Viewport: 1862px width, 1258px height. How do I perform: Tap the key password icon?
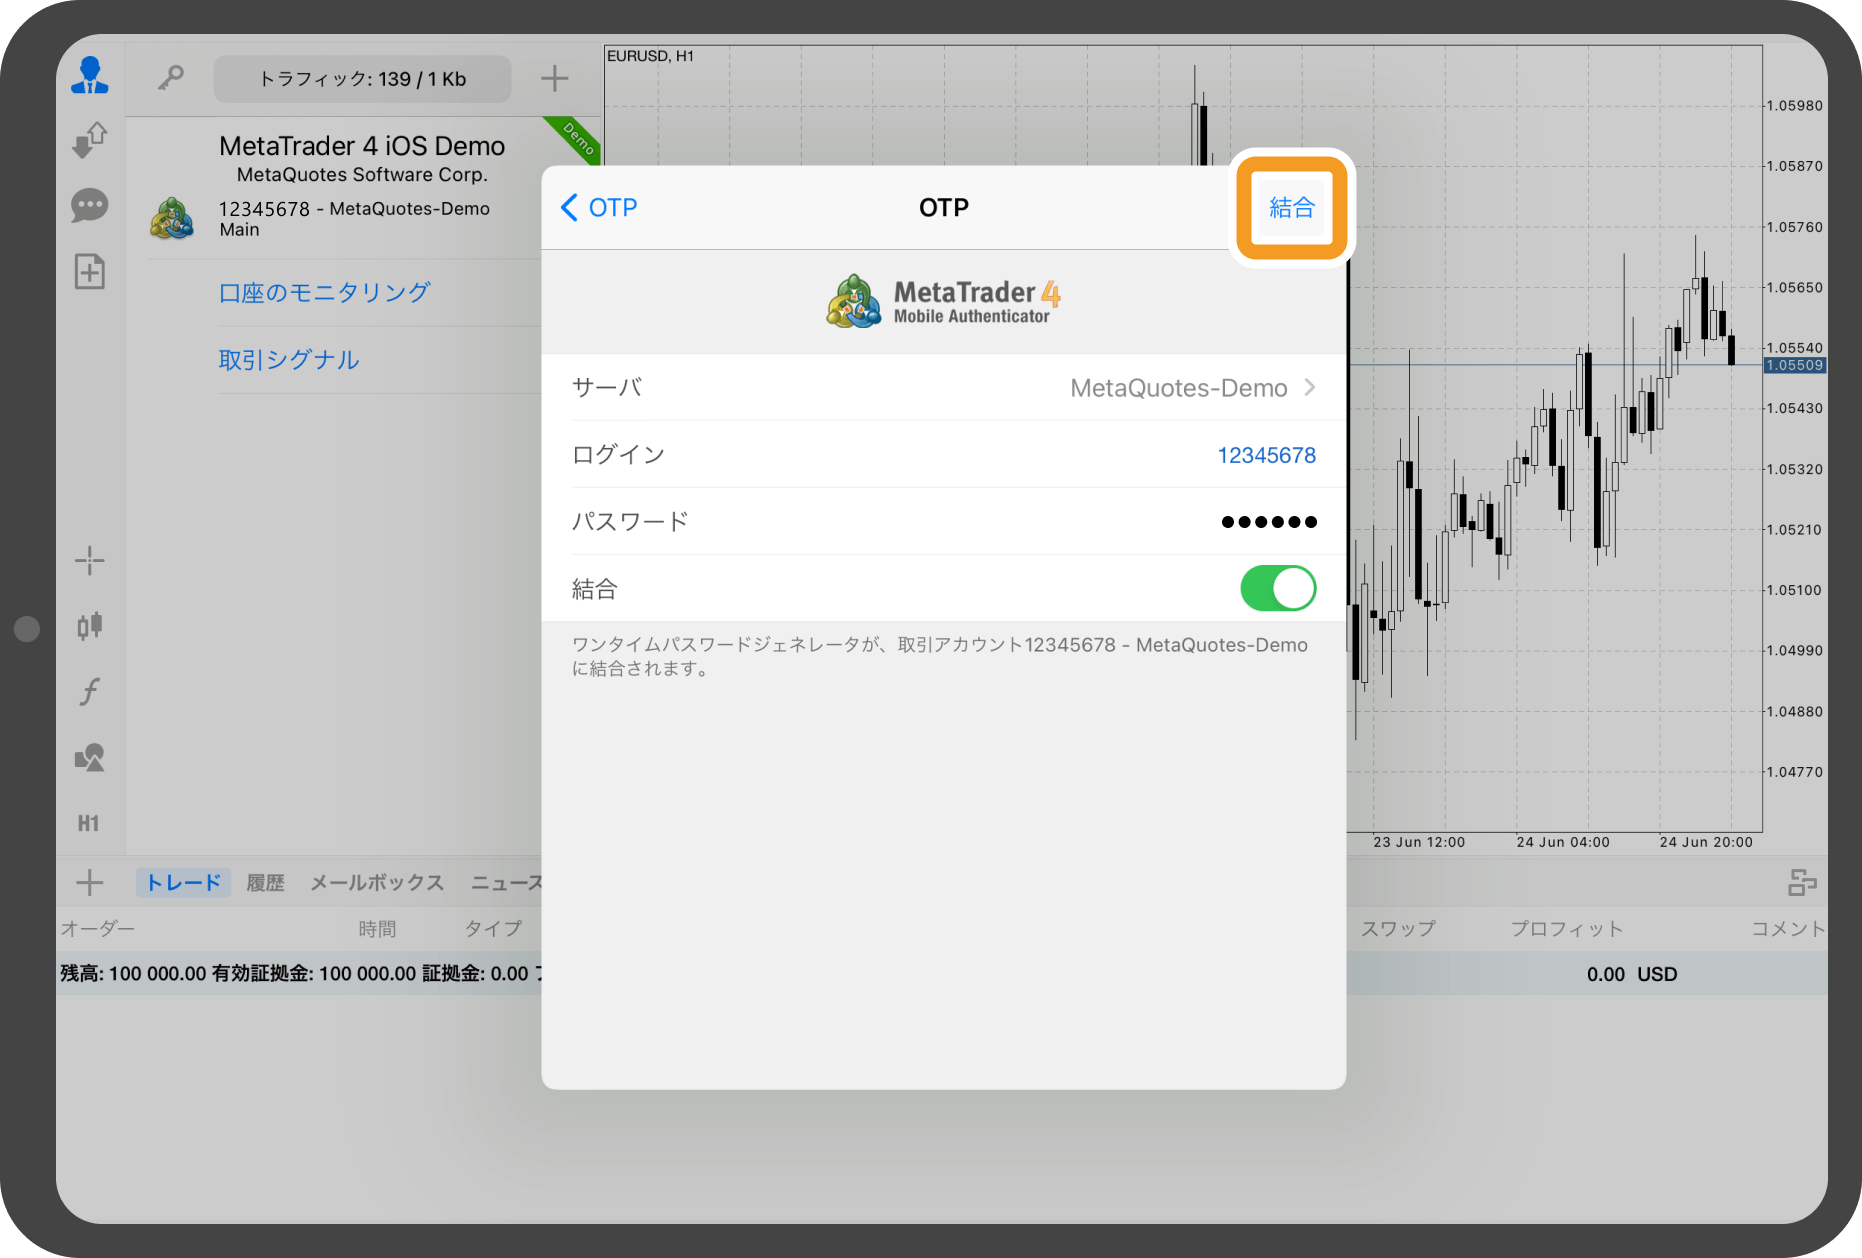click(171, 78)
